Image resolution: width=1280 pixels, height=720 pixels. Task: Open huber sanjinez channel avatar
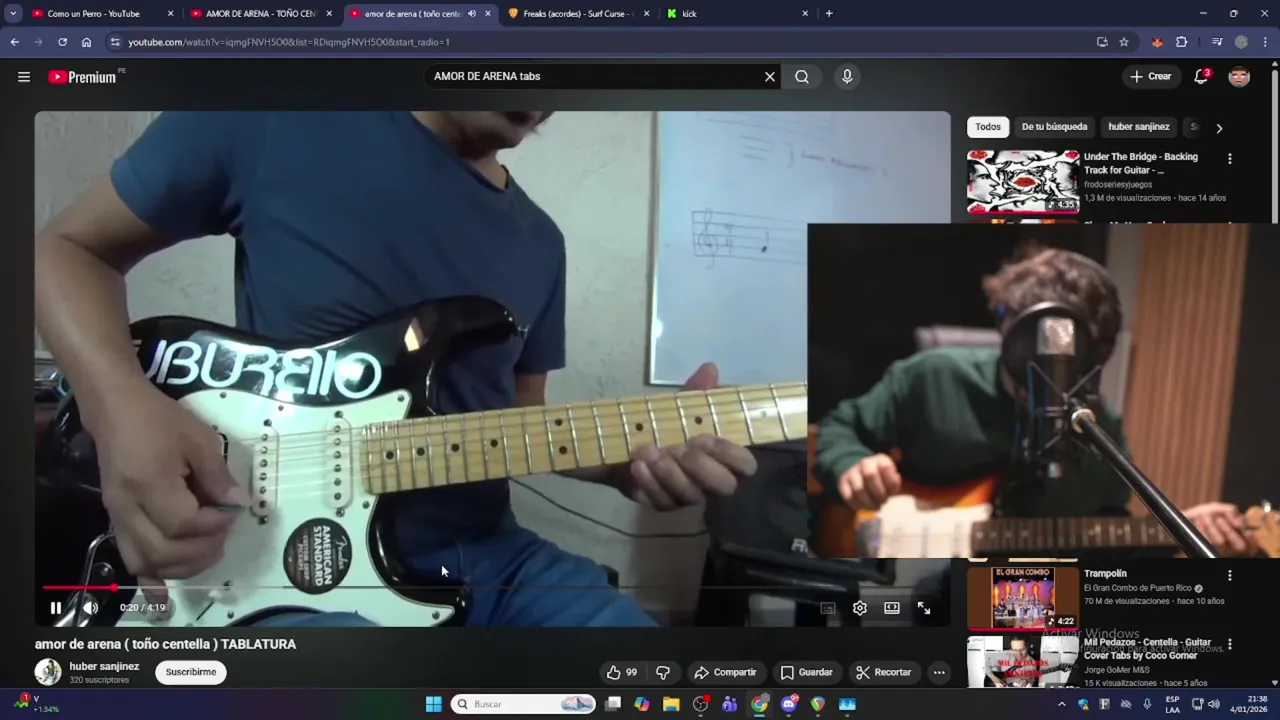click(48, 672)
